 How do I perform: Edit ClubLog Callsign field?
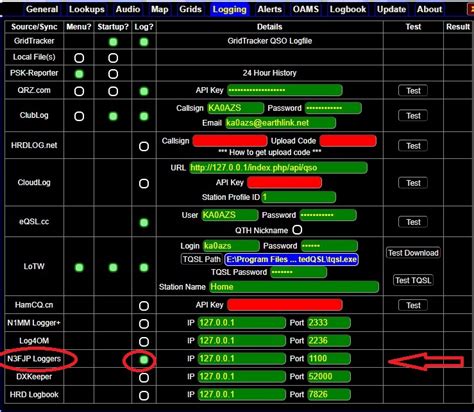point(235,108)
